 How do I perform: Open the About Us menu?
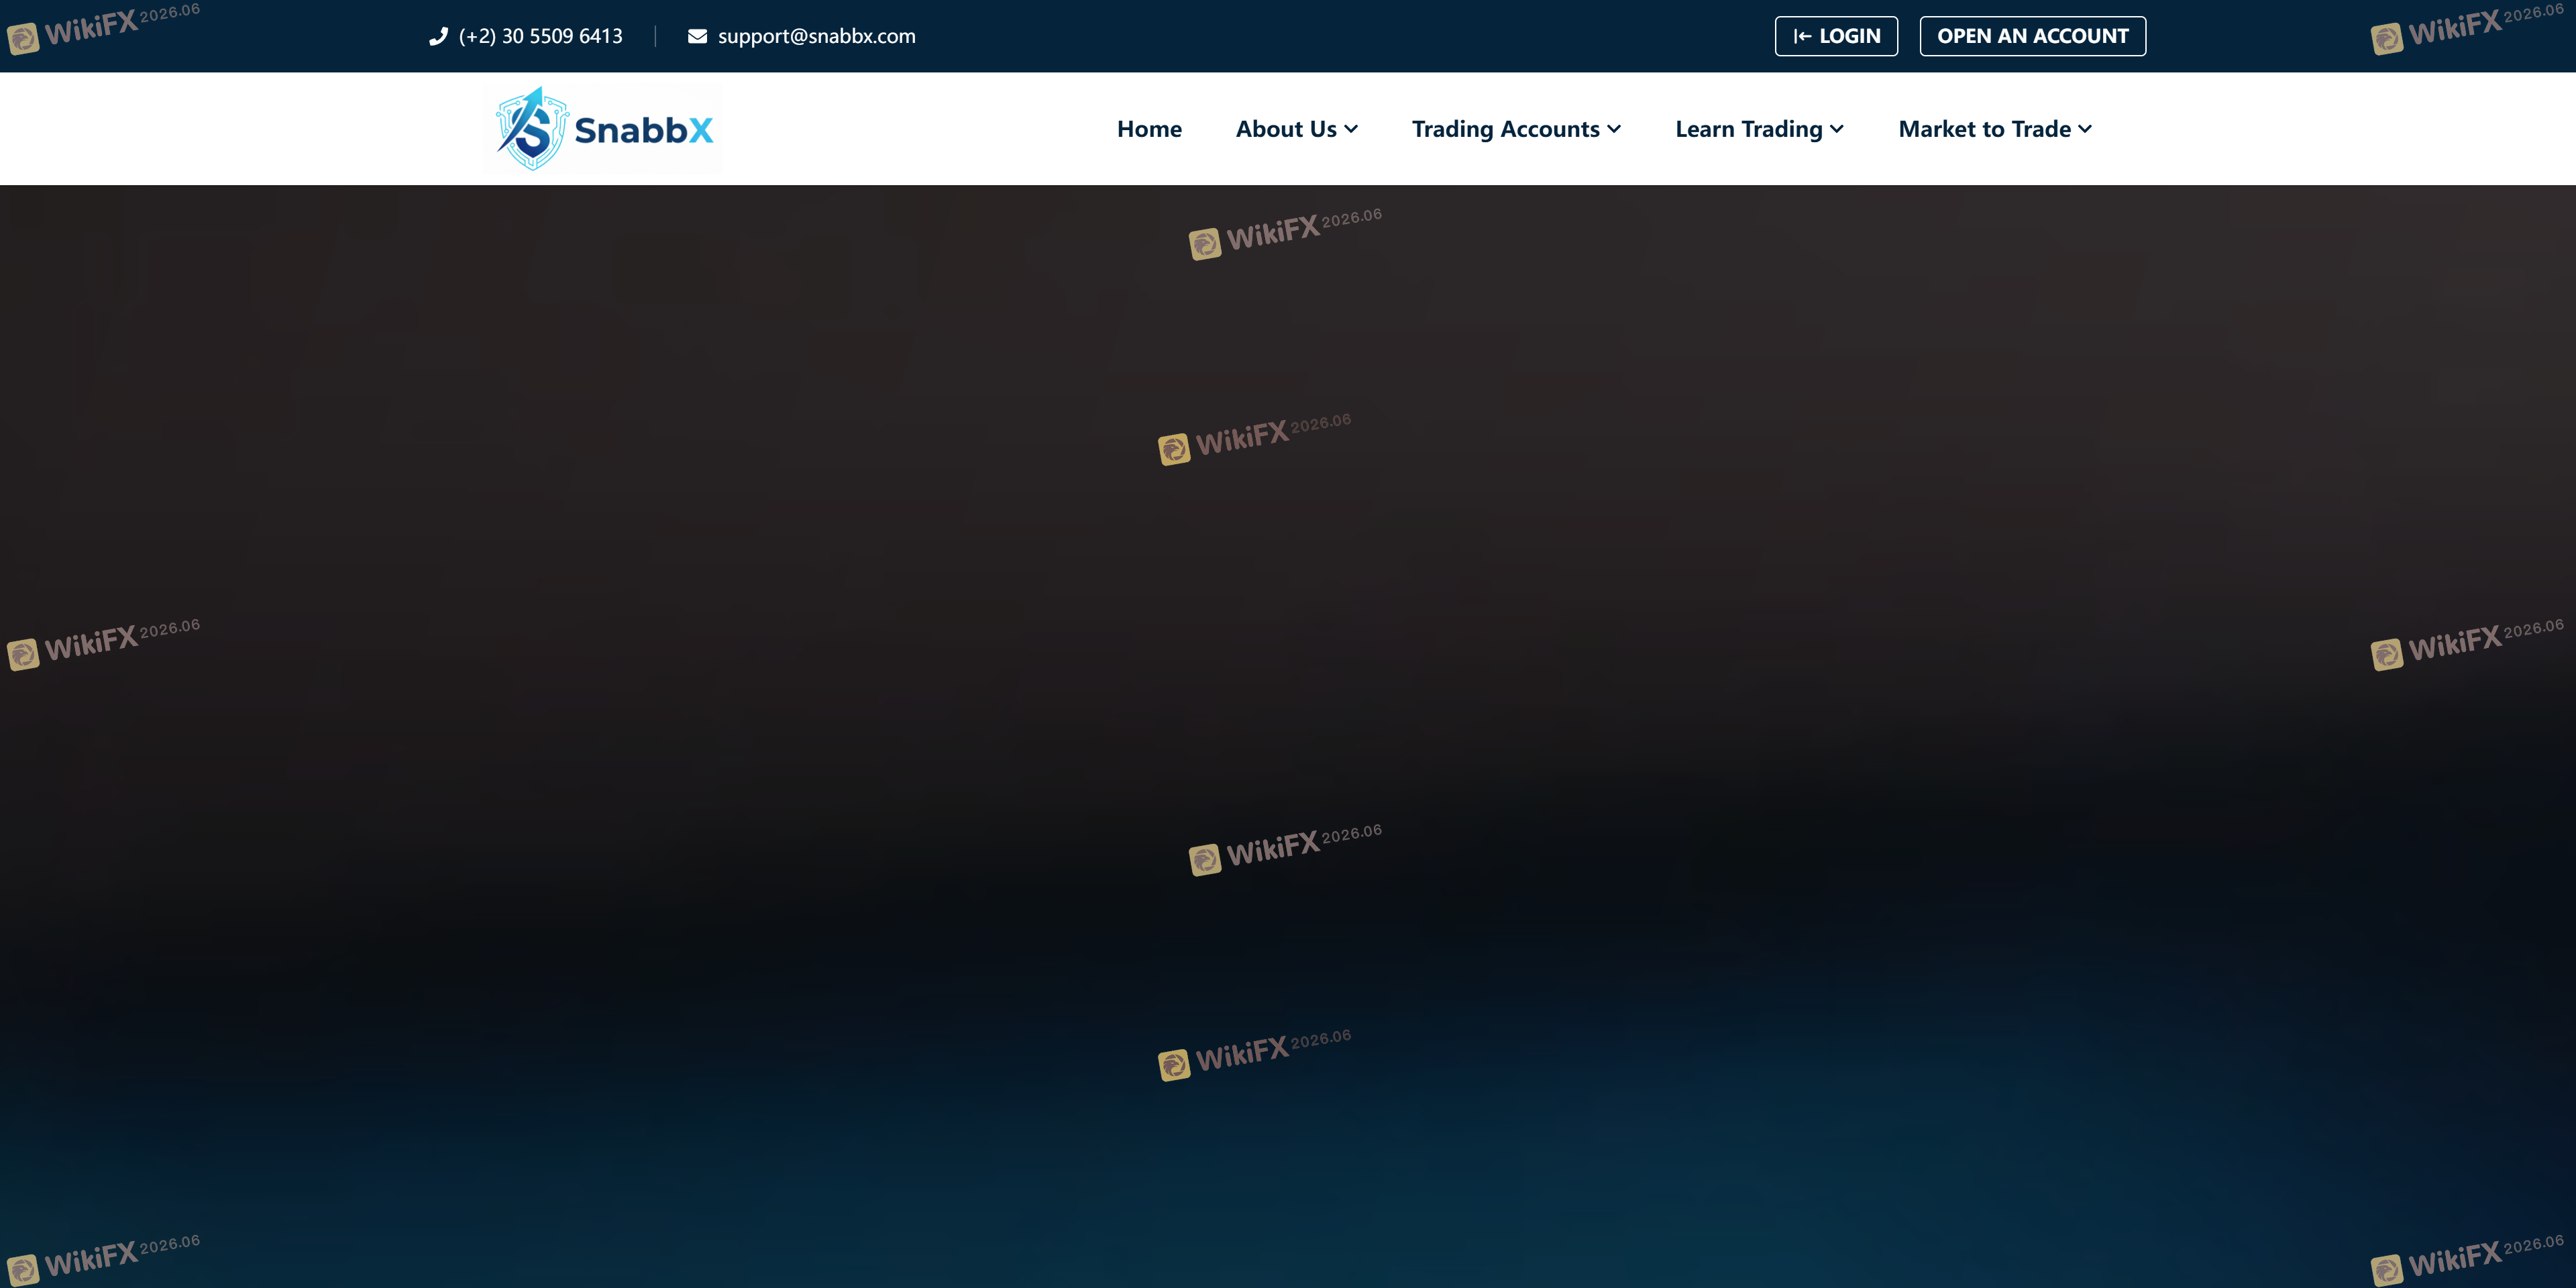tap(1297, 129)
